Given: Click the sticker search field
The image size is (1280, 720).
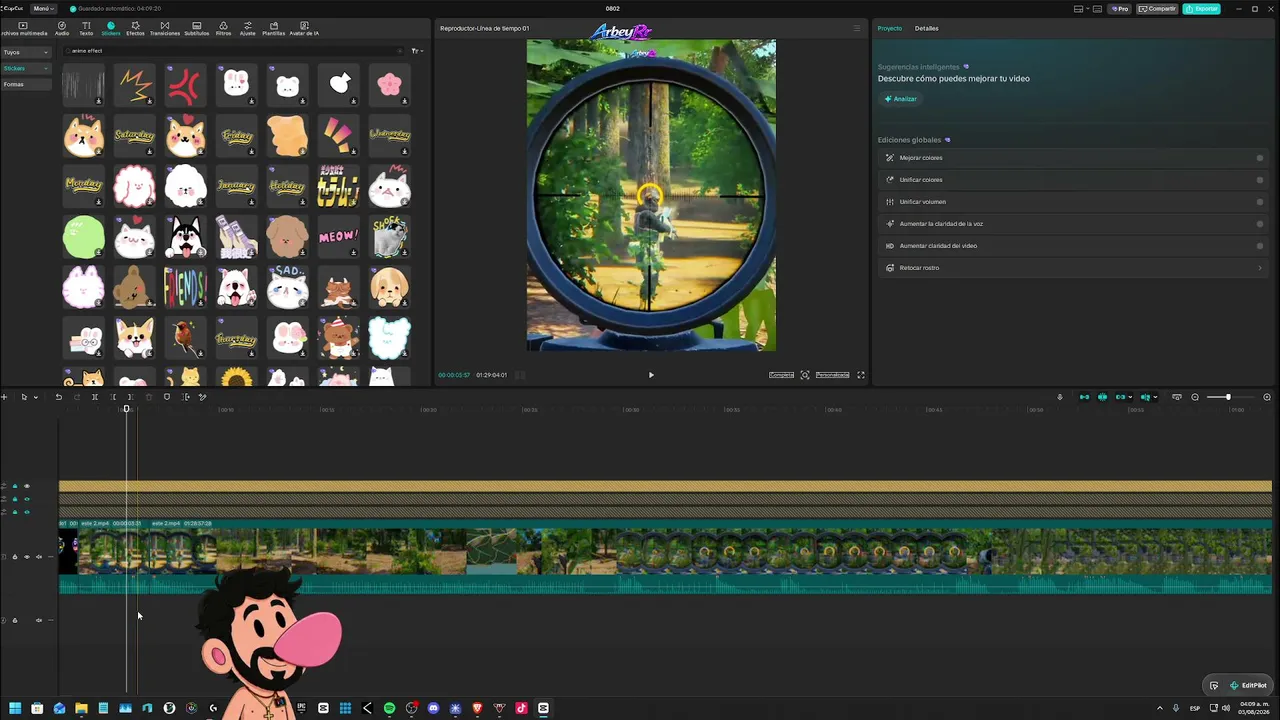Looking at the screenshot, I should pos(235,51).
